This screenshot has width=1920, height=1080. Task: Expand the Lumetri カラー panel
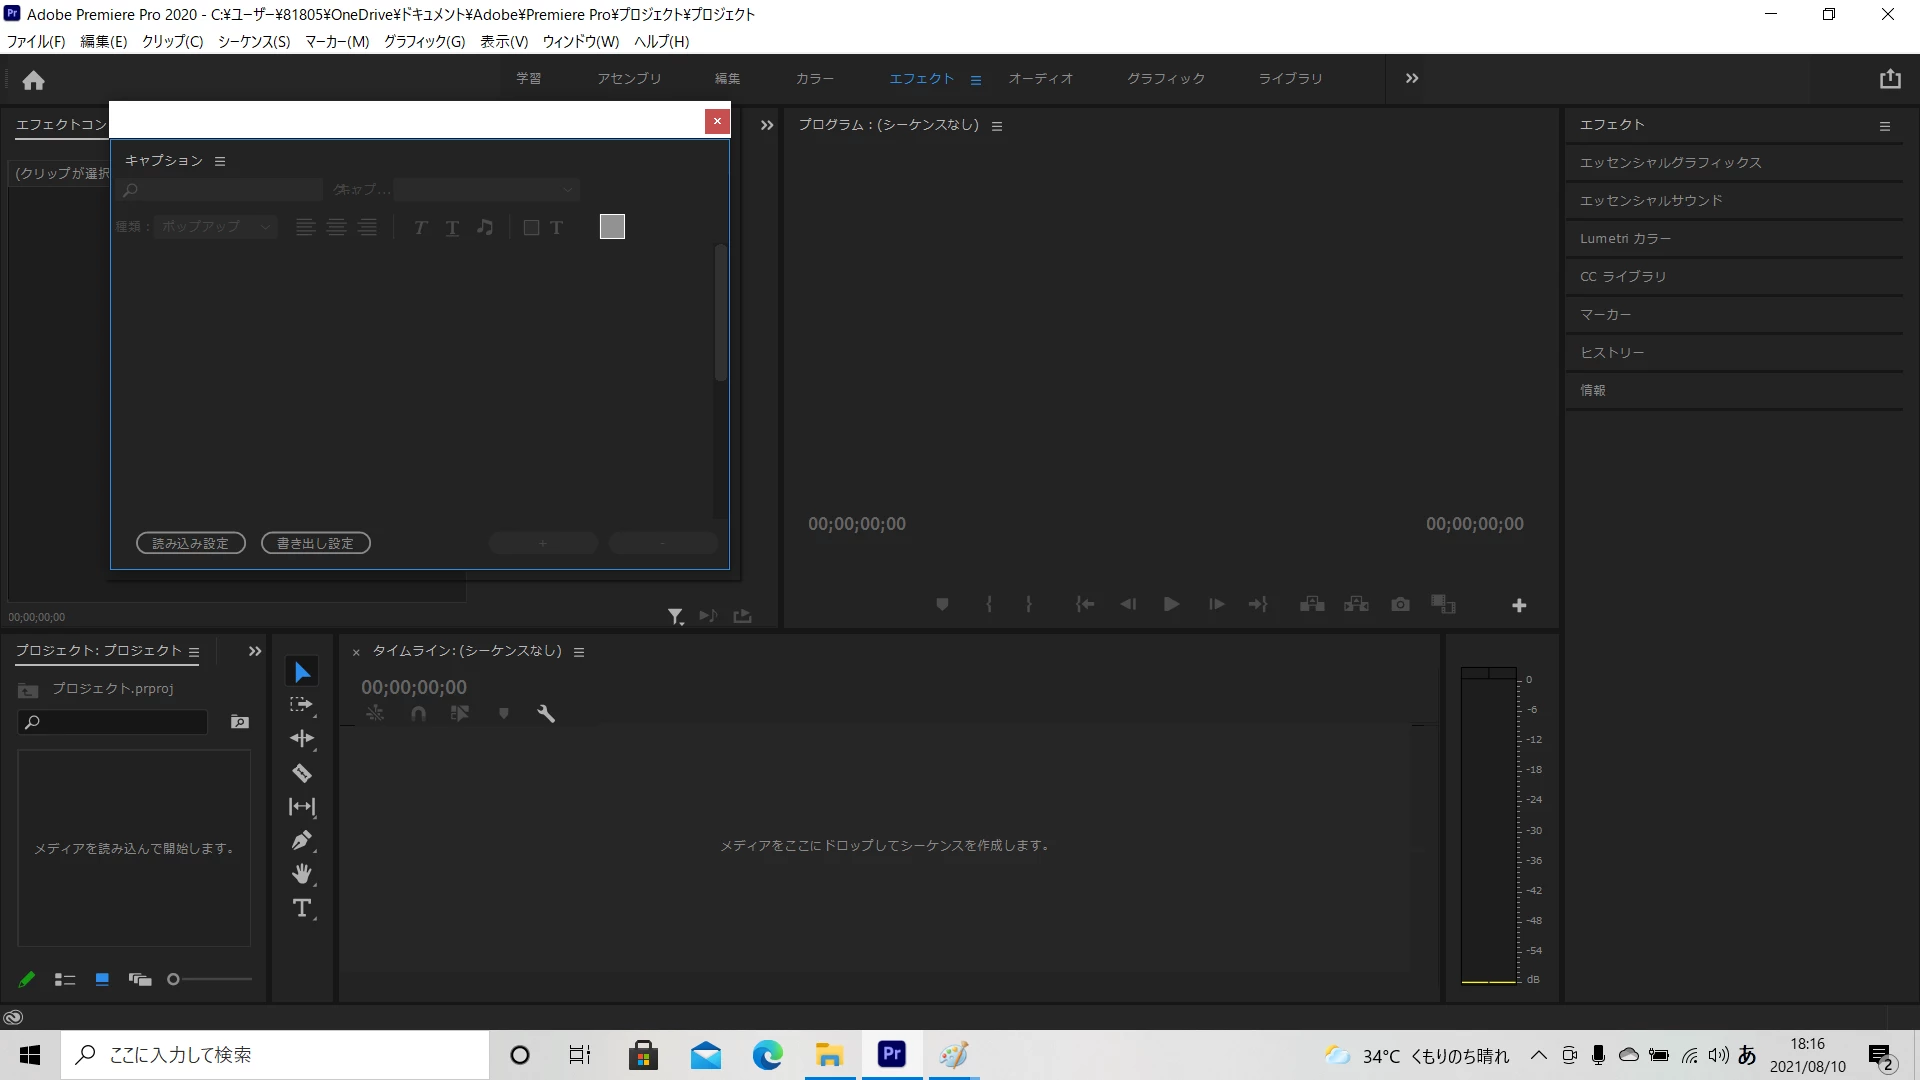(x=1625, y=239)
